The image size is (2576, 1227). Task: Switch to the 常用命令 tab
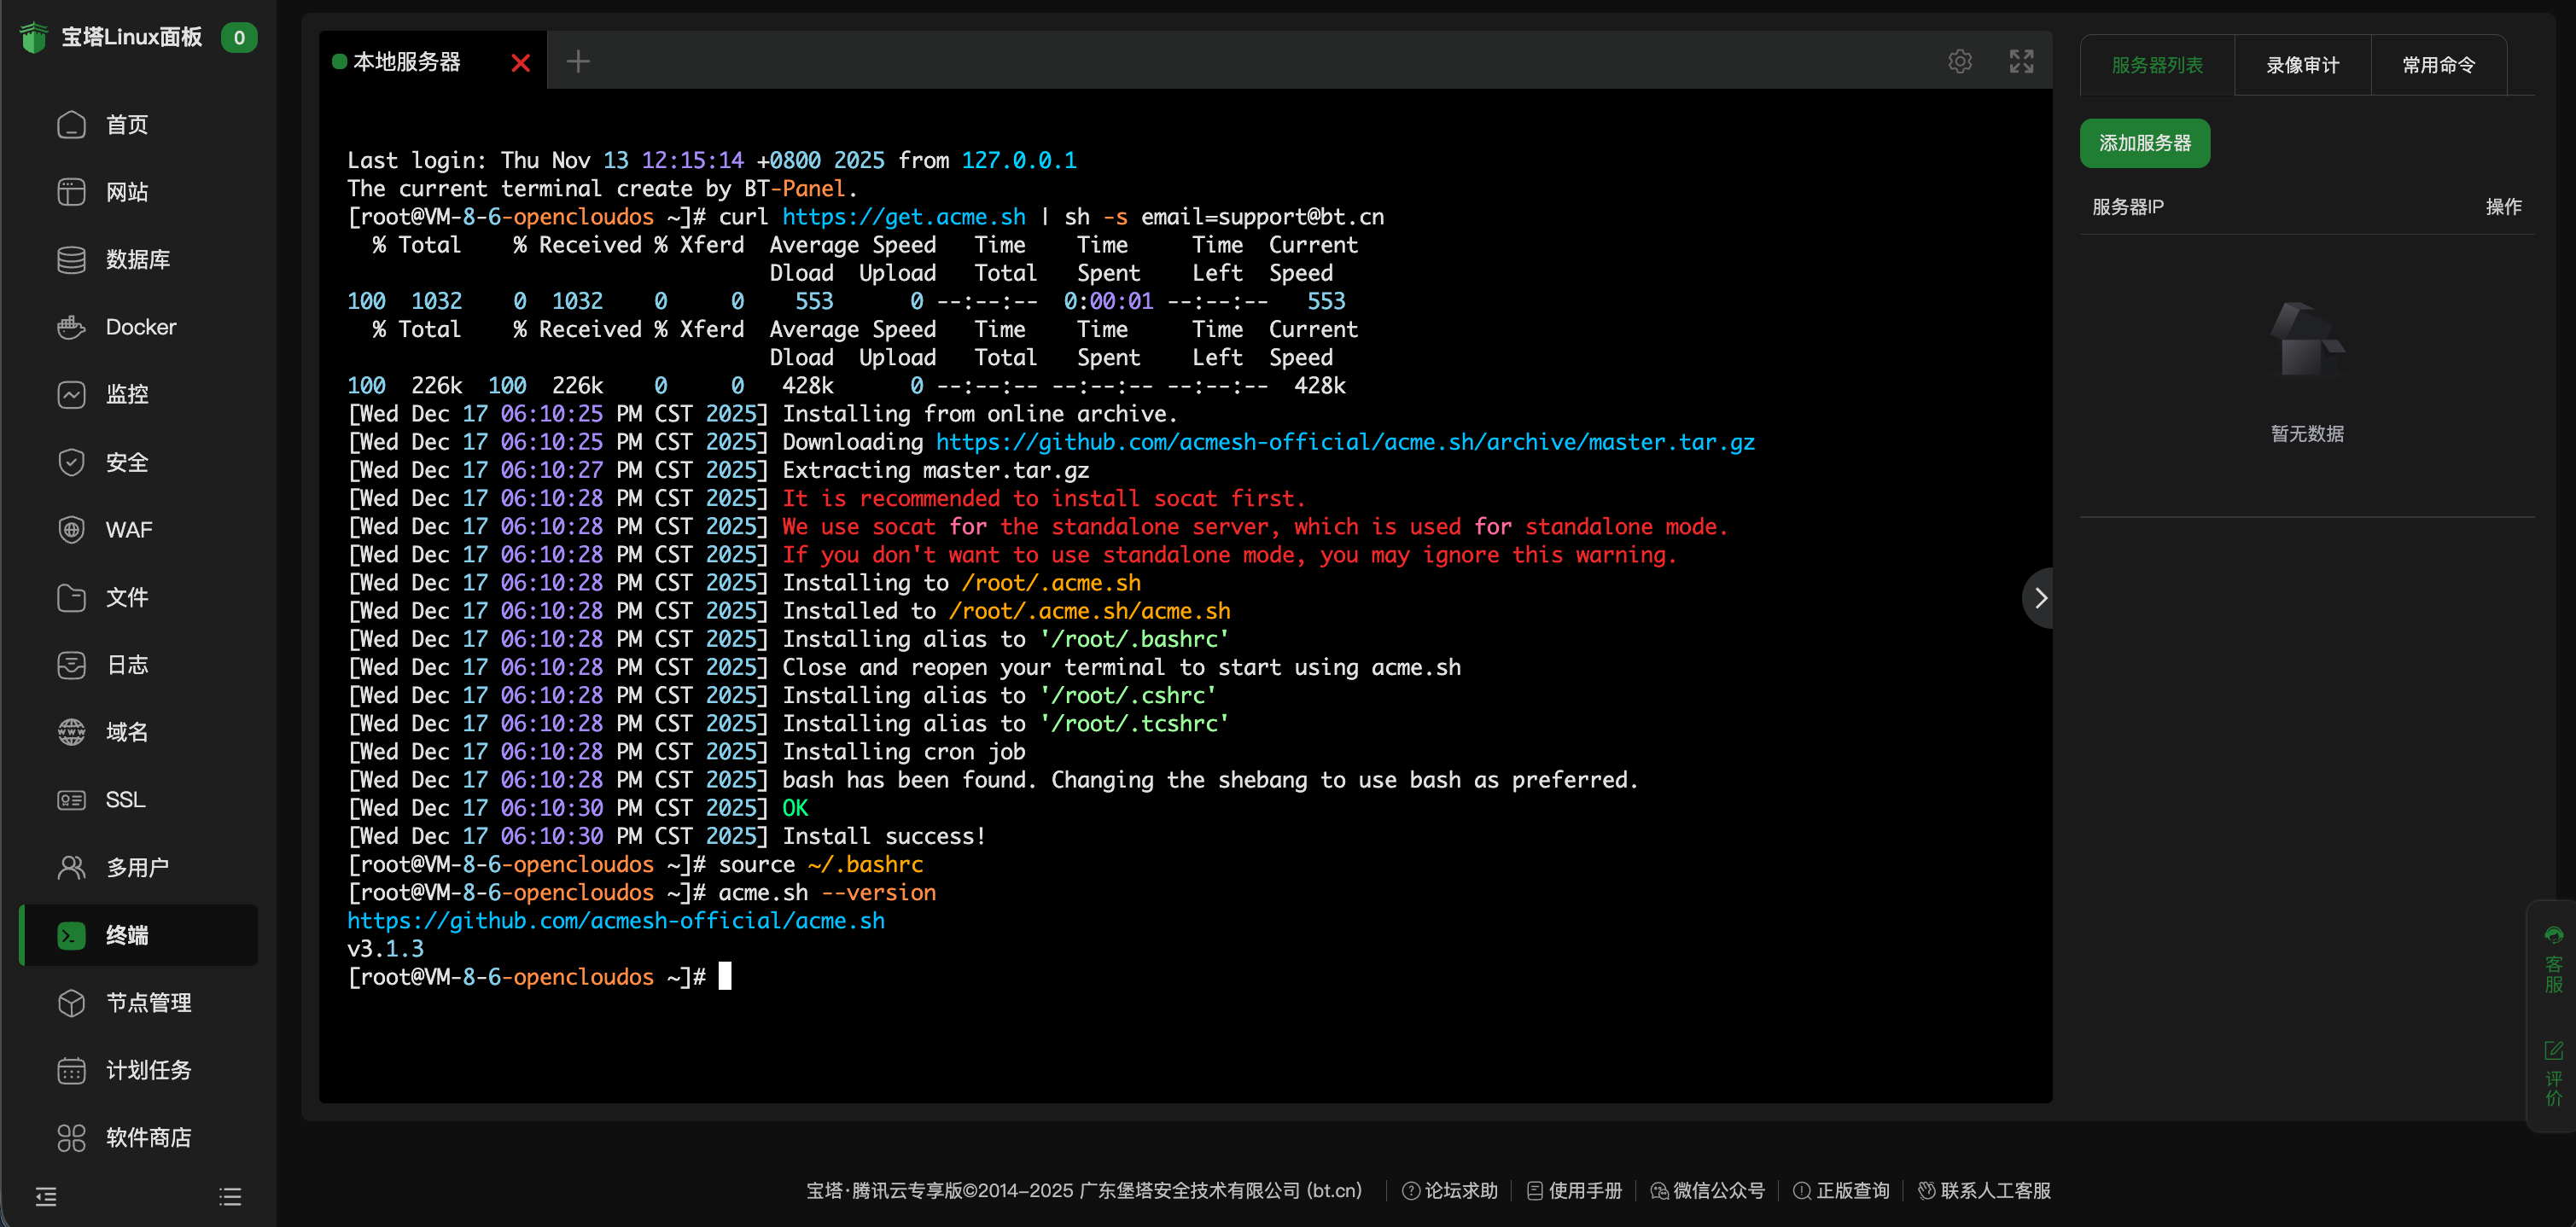[x=2438, y=64]
